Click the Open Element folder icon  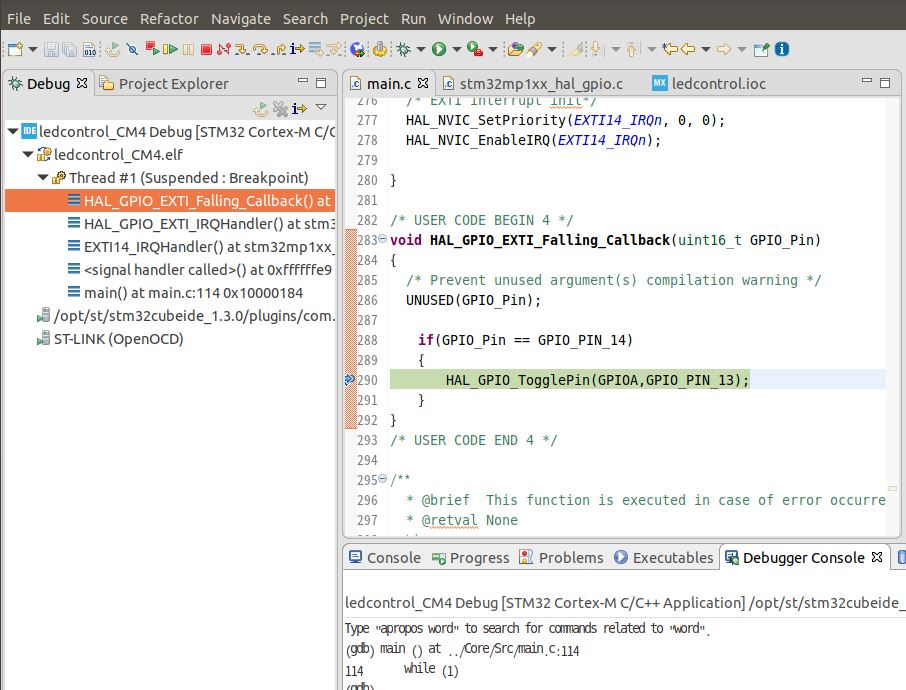click(x=515, y=49)
